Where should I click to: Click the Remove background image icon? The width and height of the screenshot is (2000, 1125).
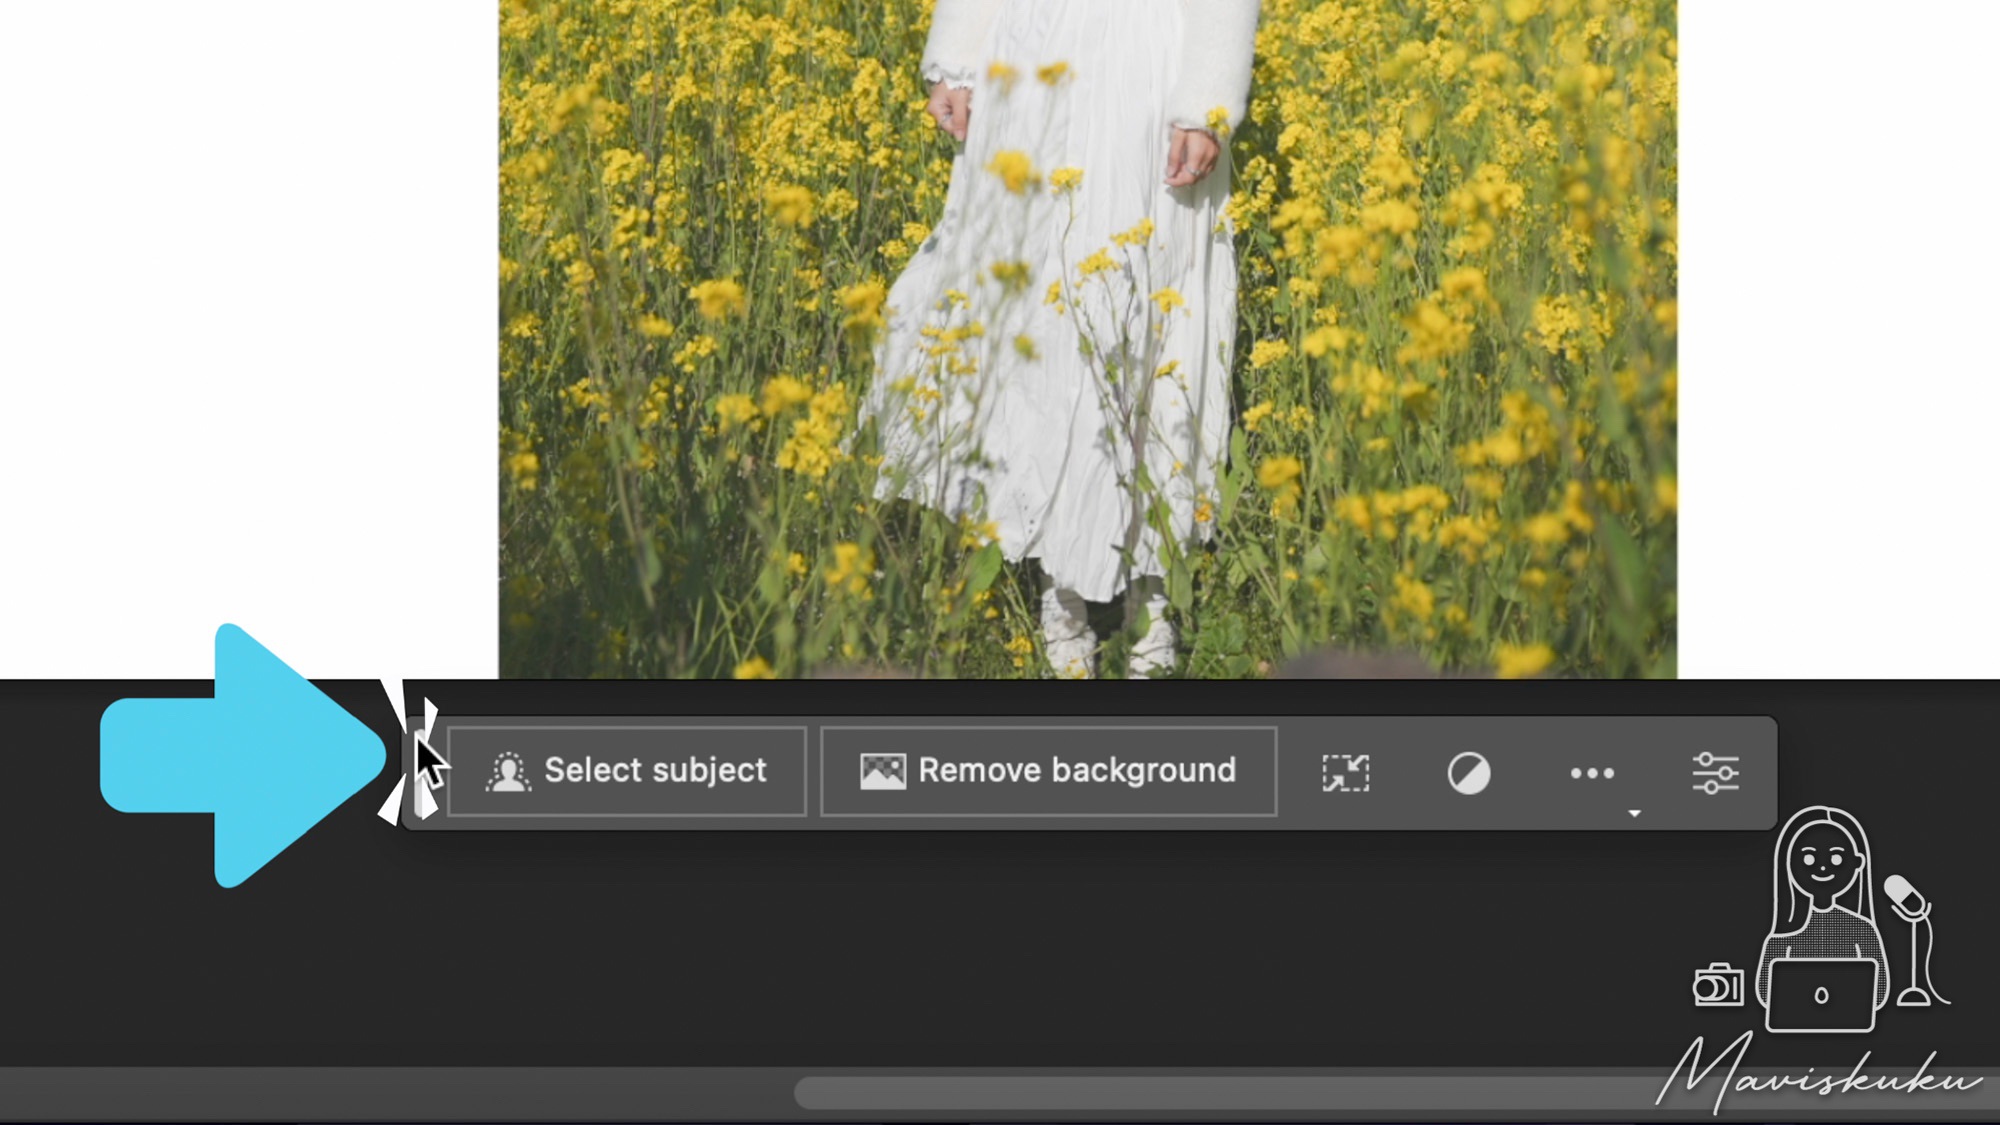[884, 770]
